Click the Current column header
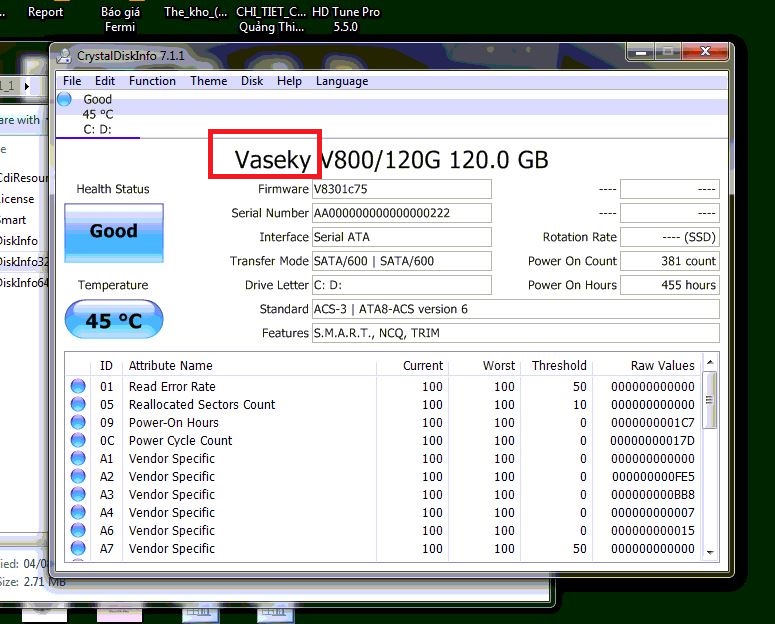The image size is (775, 624). 412,365
